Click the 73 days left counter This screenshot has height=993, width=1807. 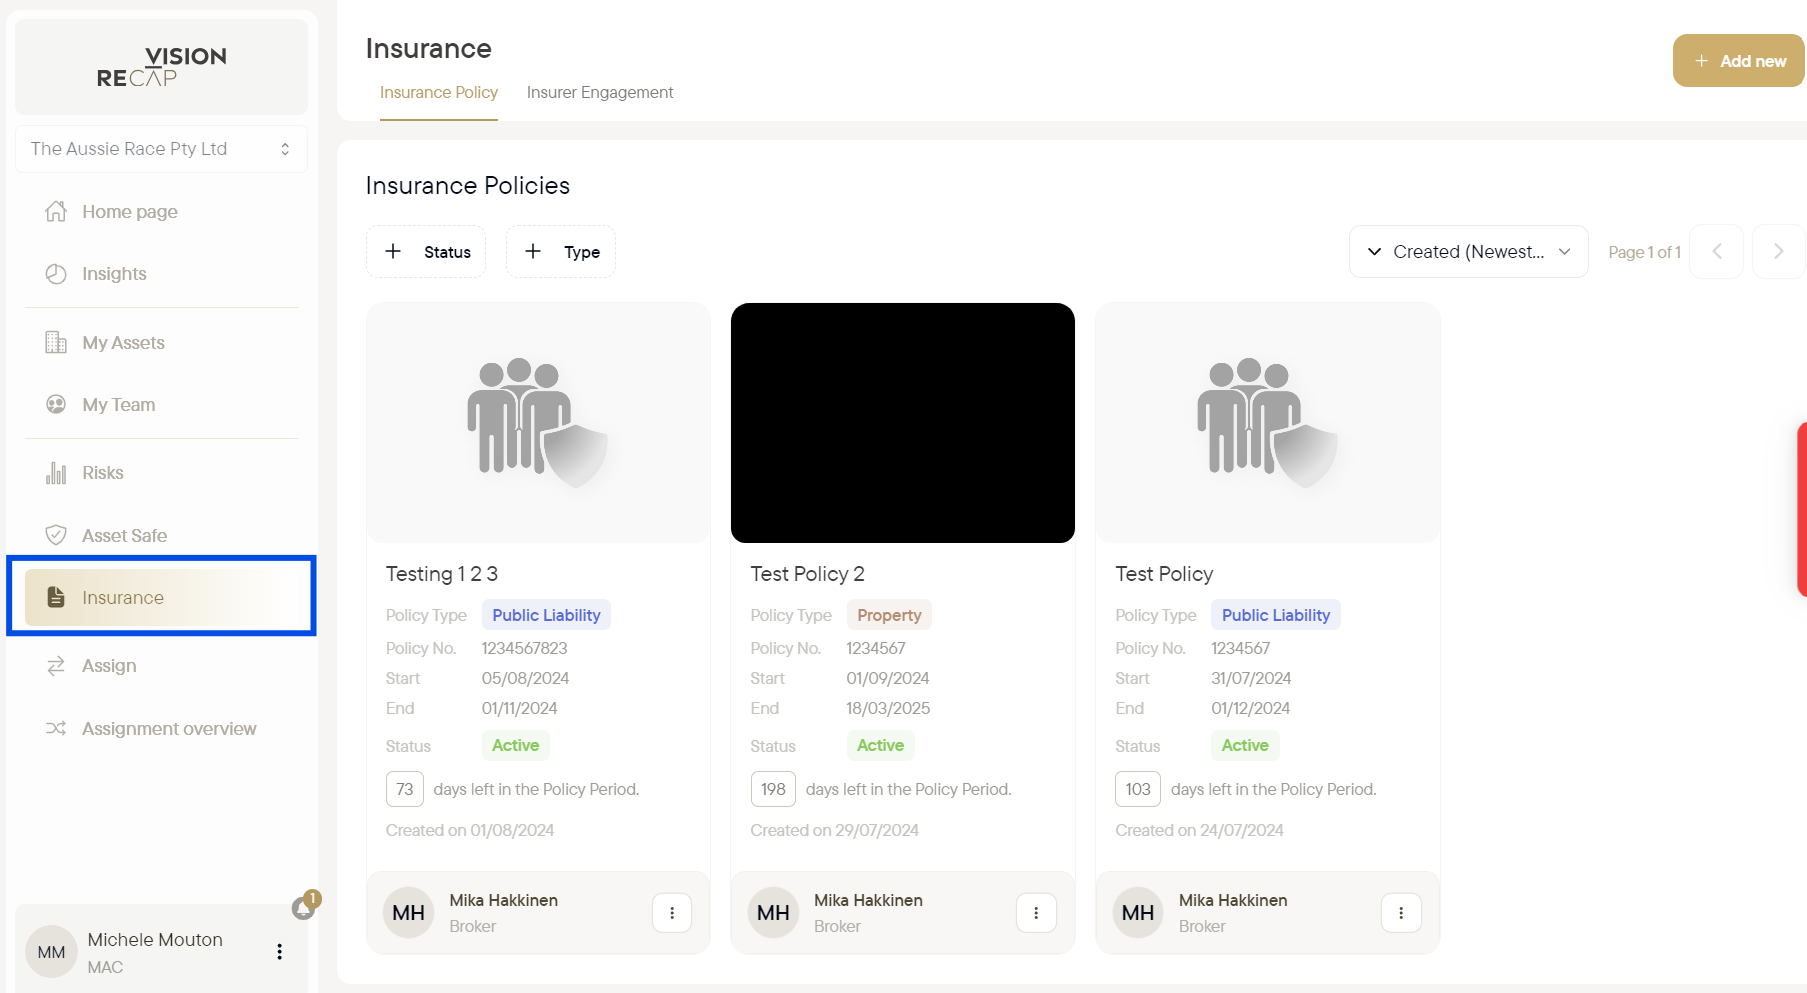click(x=405, y=789)
